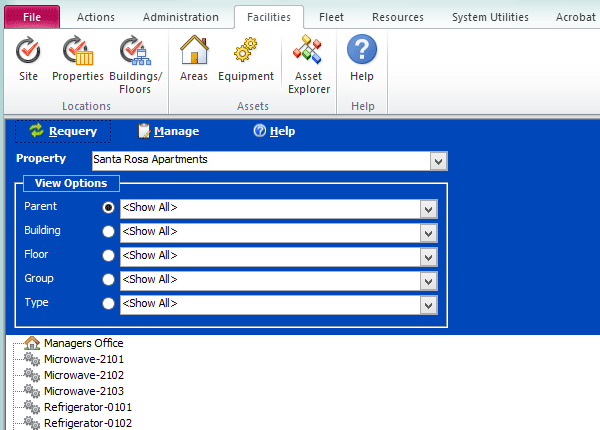Expand the Type filter dropdown
Screen dimensions: 600x430
coord(429,304)
